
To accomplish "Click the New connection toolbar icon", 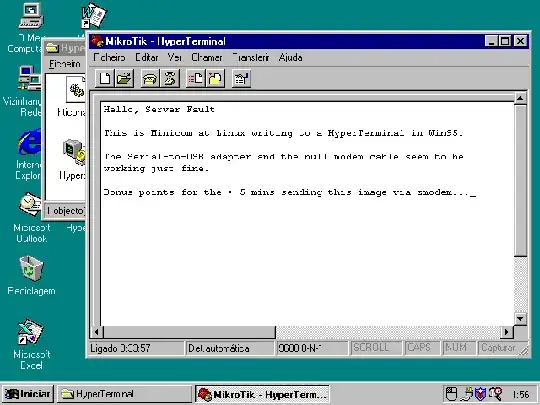I will [104, 79].
